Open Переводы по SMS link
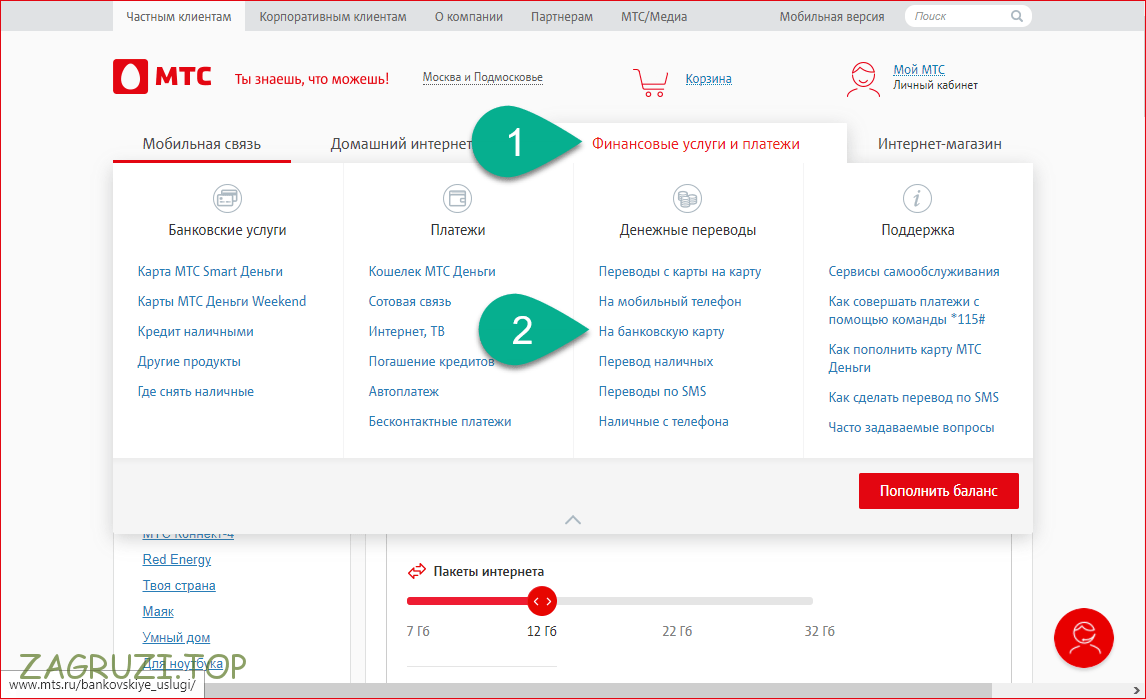The height and width of the screenshot is (699, 1146). (x=652, y=391)
